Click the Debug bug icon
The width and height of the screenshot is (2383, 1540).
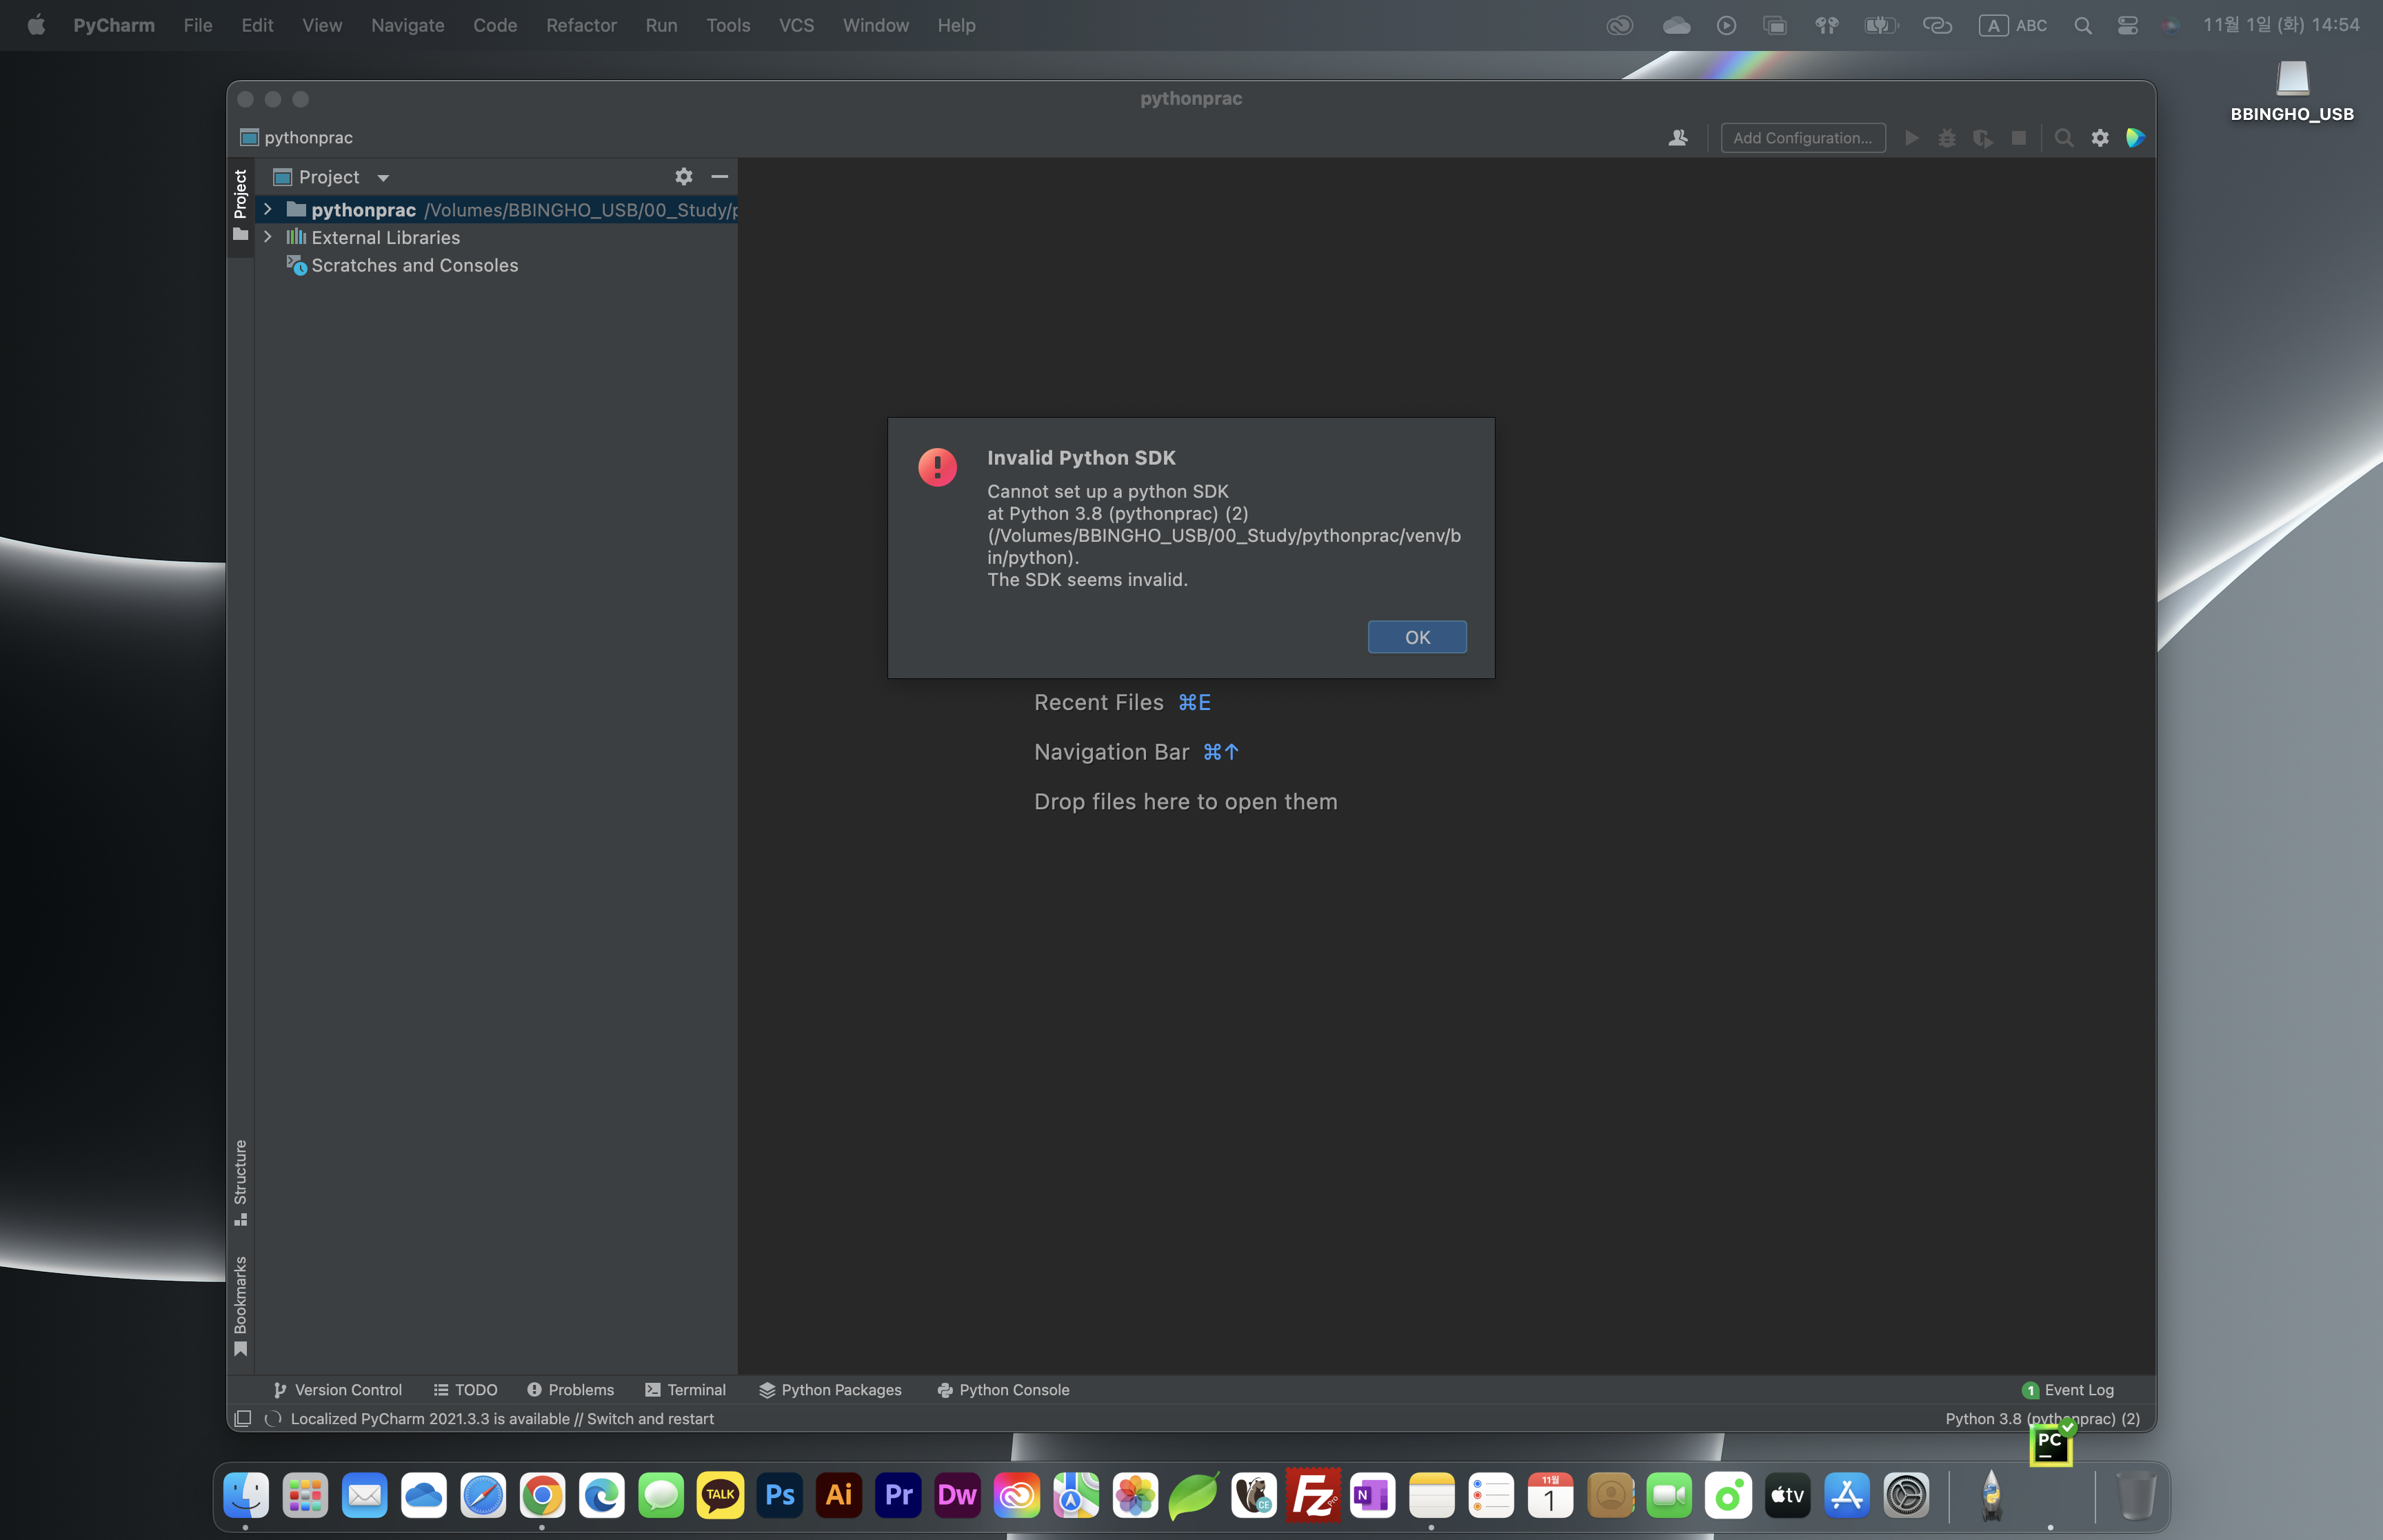tap(1947, 138)
